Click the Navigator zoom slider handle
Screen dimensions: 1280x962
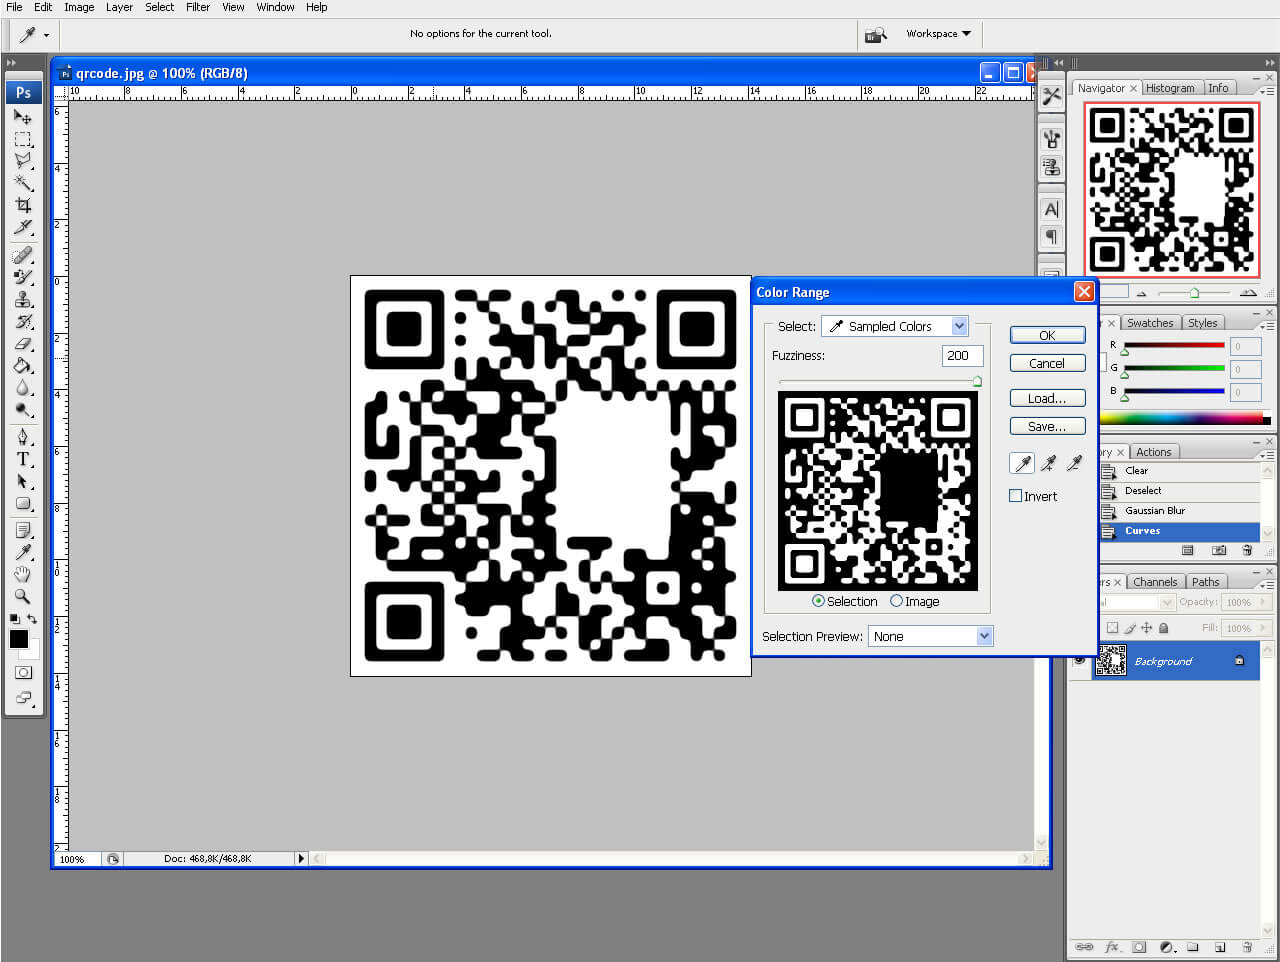(1194, 293)
